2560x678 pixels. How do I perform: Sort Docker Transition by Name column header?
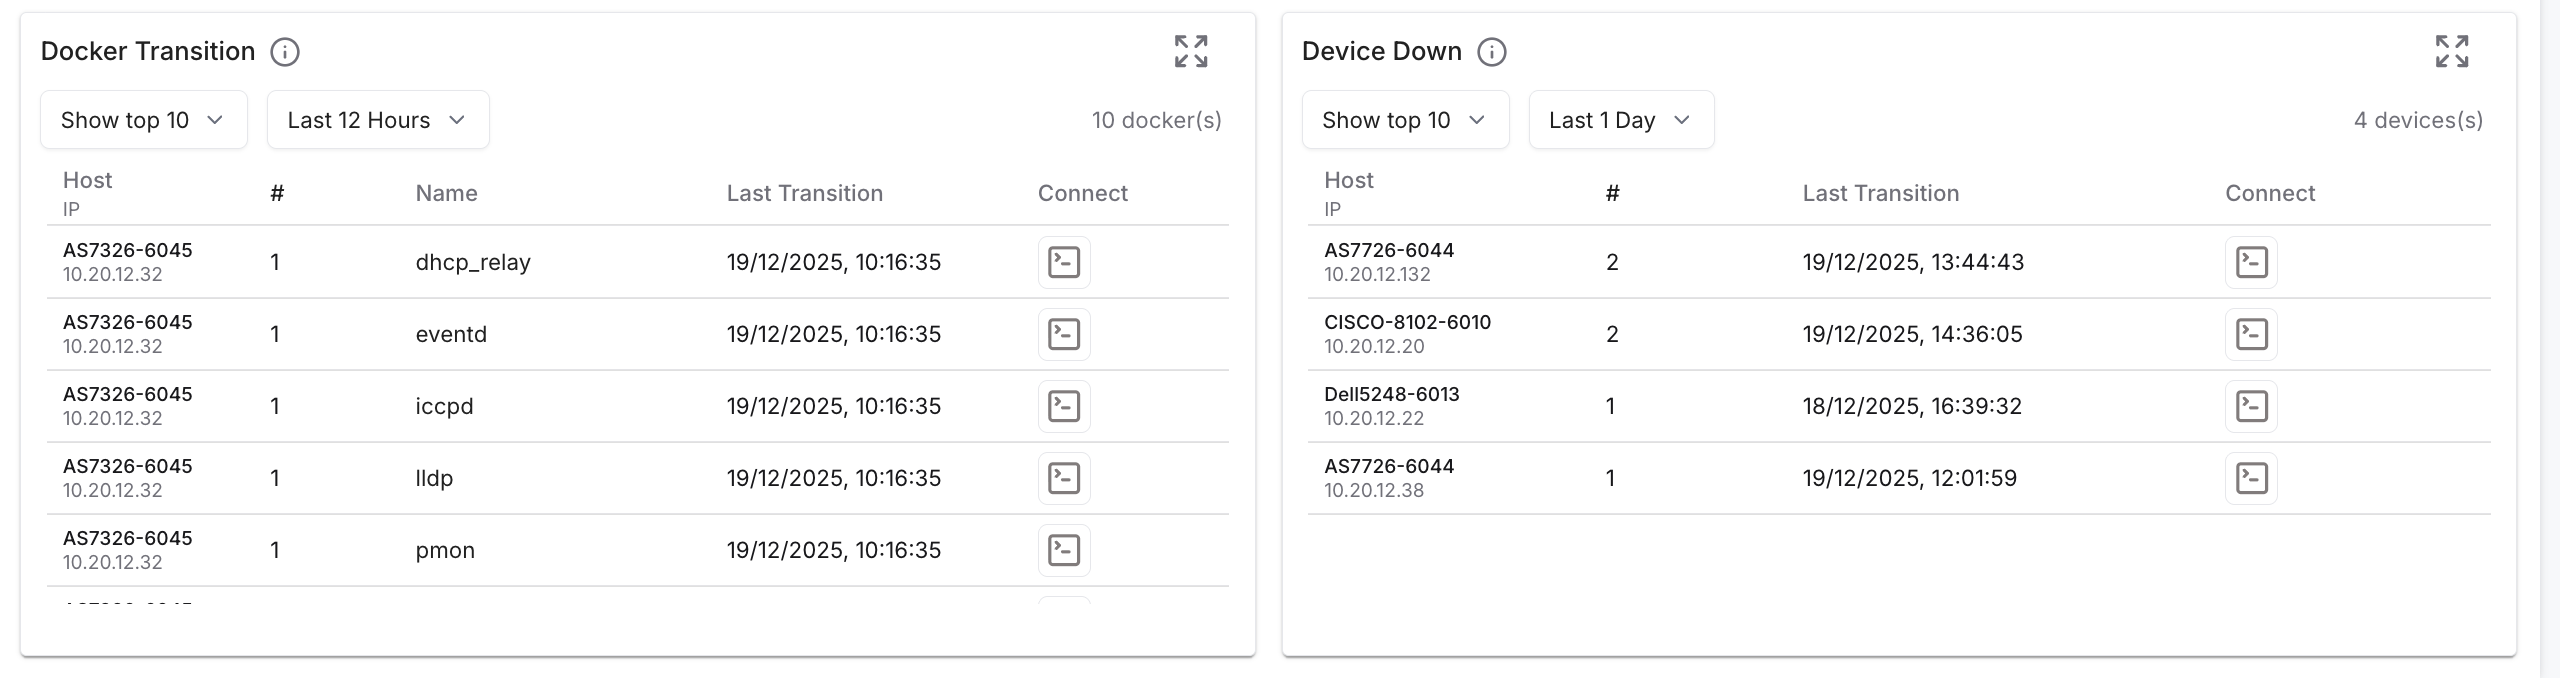(446, 193)
